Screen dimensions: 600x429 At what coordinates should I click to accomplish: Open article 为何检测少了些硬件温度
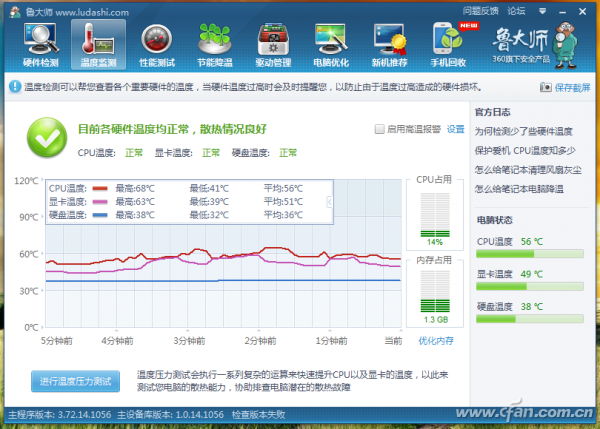pyautogui.click(x=523, y=132)
